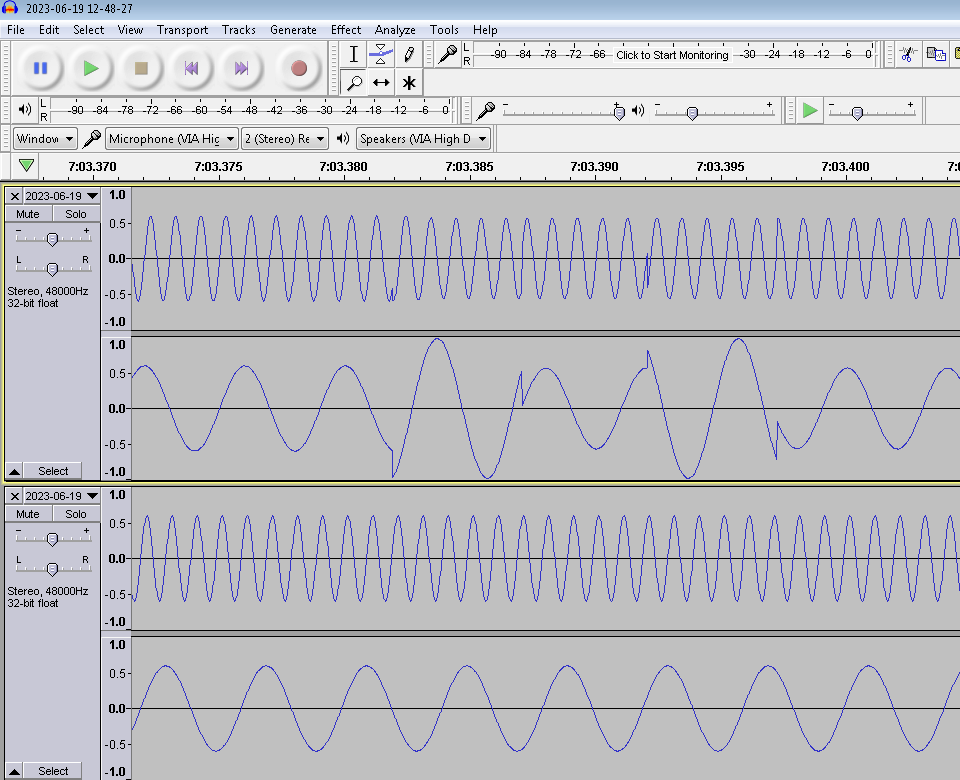
Task: Open the Analyze menu
Action: (395, 30)
